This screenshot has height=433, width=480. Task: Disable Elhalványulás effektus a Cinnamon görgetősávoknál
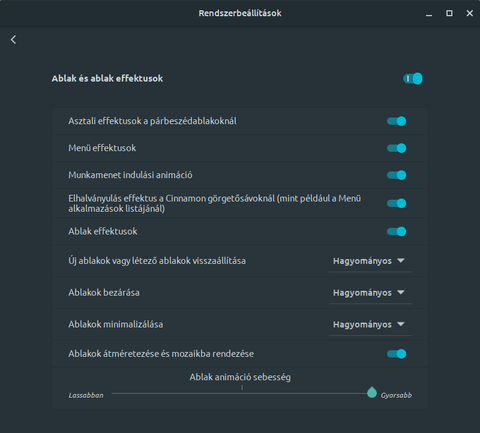click(396, 203)
